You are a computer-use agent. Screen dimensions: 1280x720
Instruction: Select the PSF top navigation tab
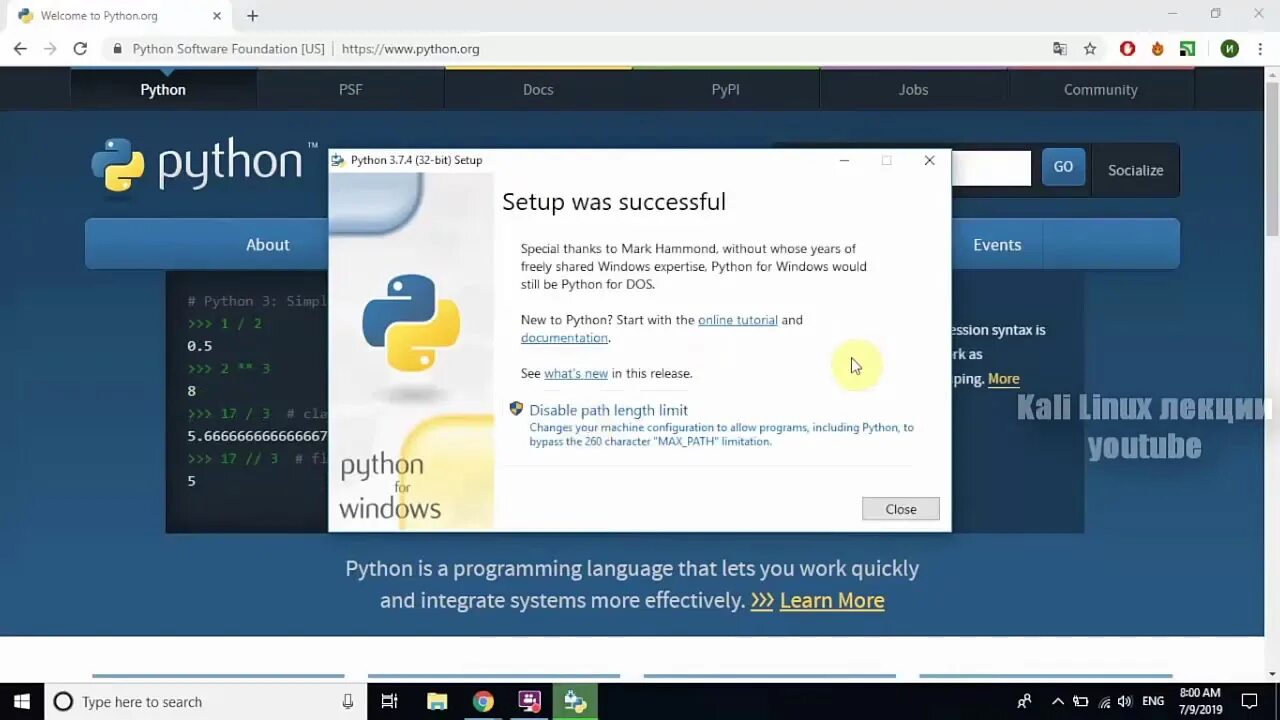pyautogui.click(x=350, y=89)
